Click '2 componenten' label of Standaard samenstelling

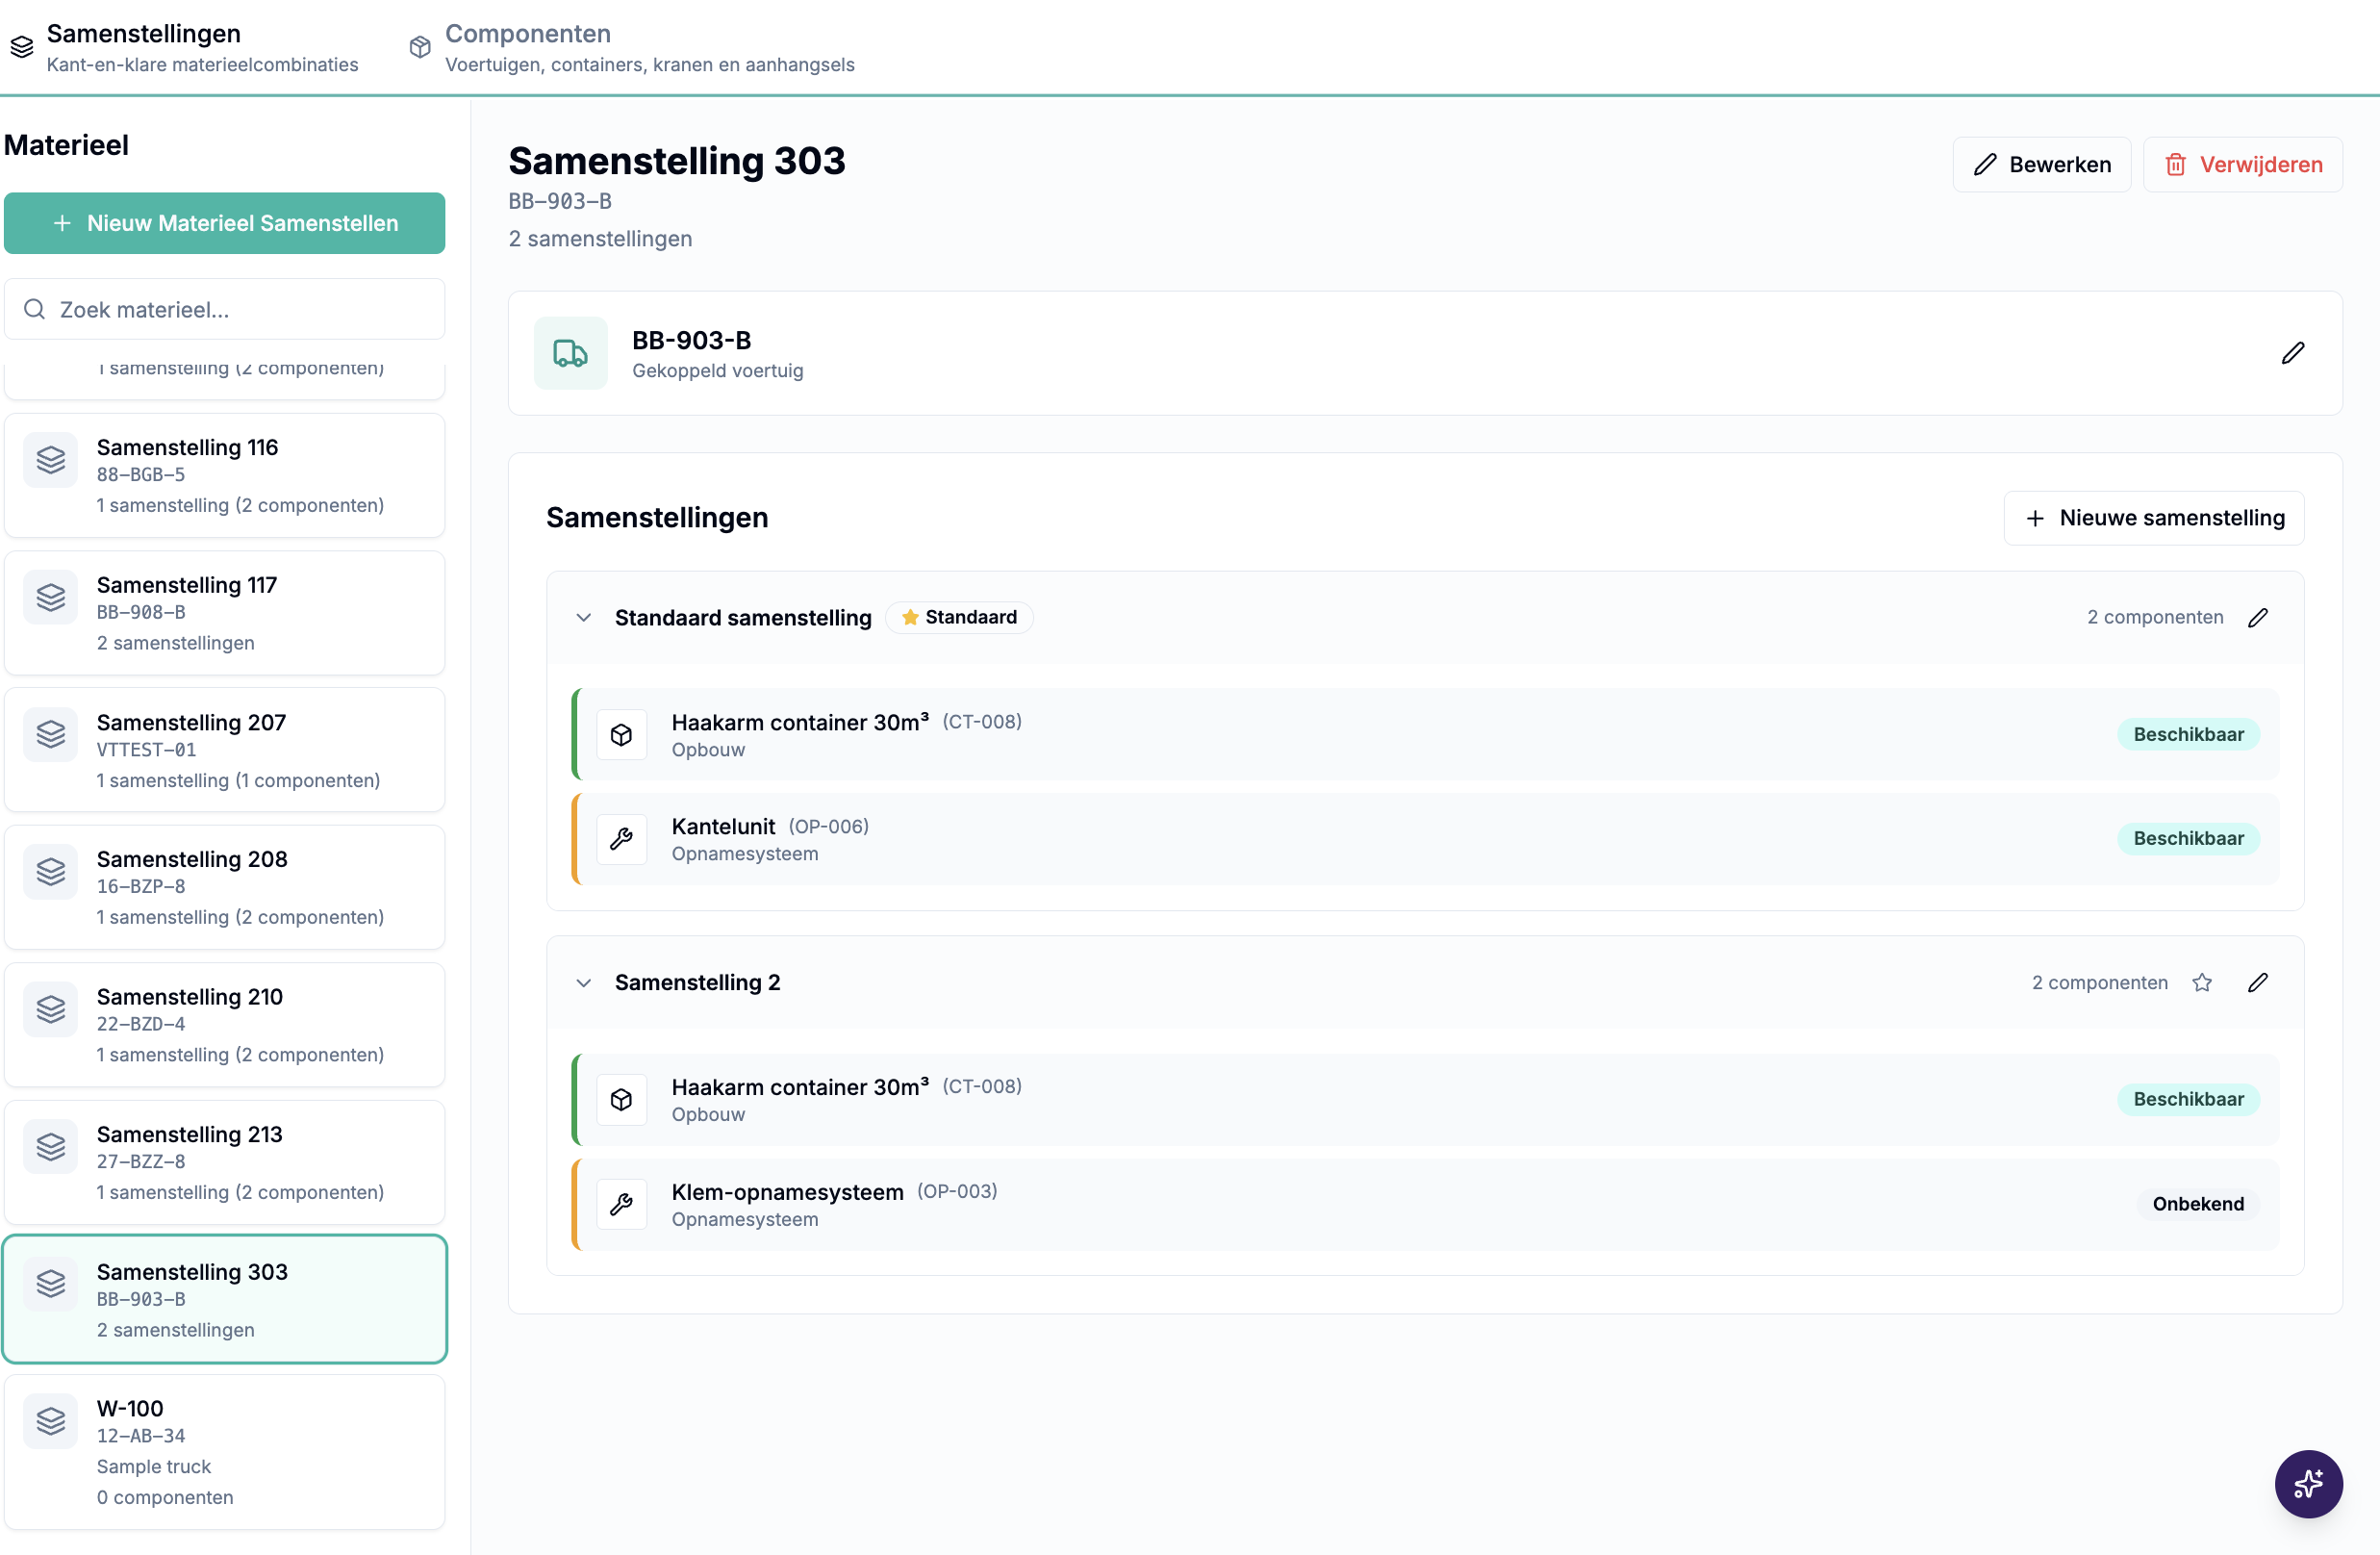tap(2155, 618)
